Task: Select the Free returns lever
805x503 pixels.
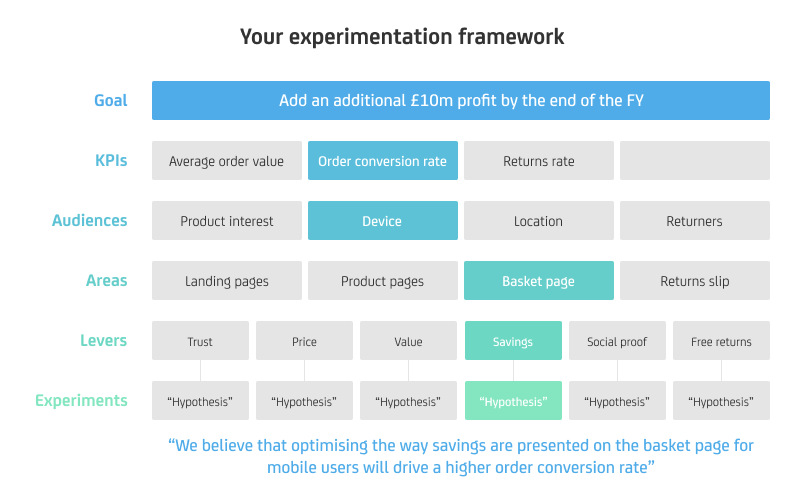Action: click(x=721, y=341)
